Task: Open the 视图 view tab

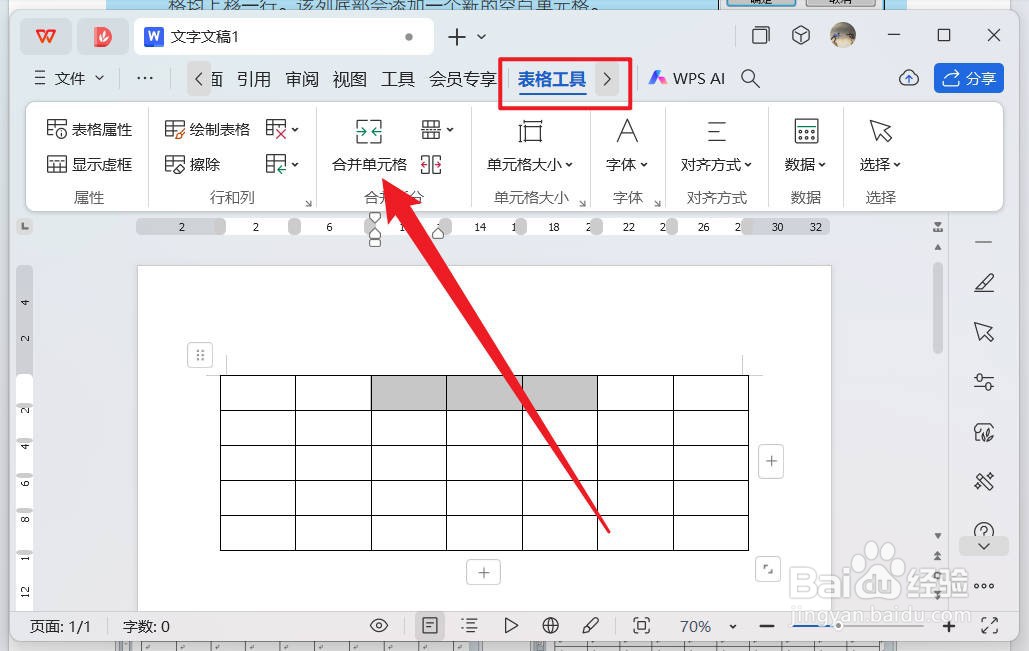Action: 349,77
